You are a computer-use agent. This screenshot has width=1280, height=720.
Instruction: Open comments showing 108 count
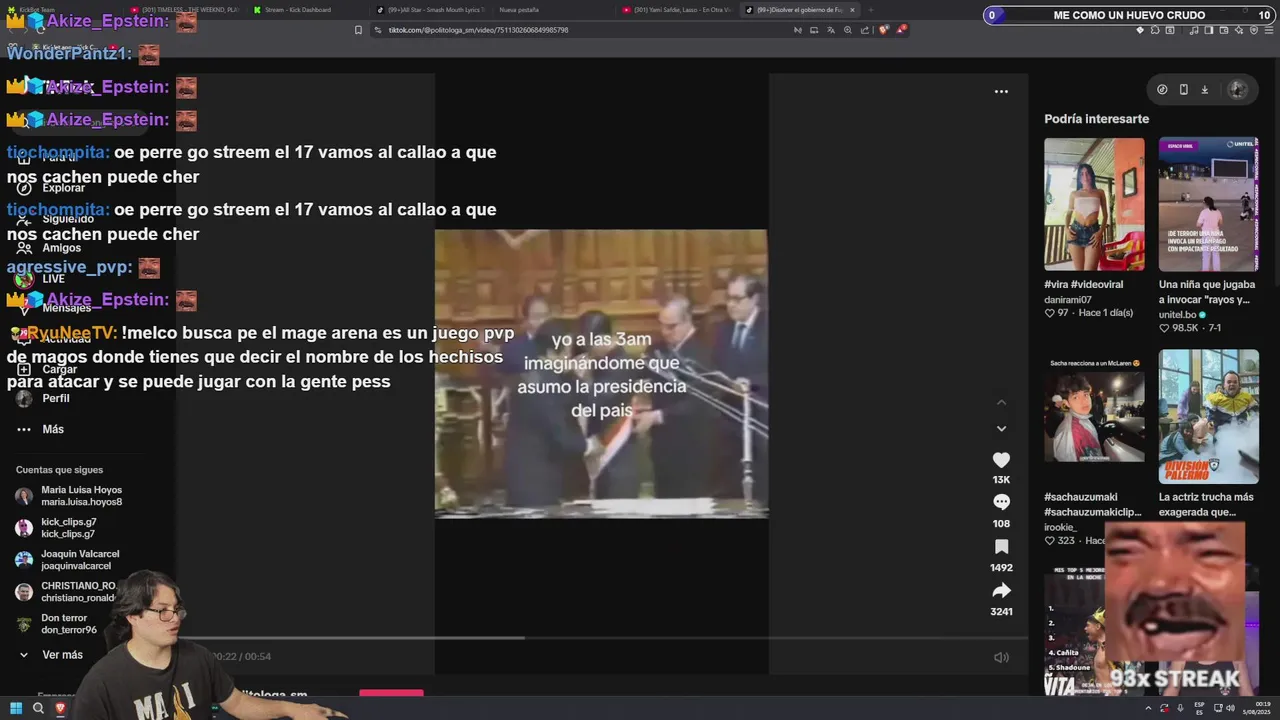coord(1001,502)
